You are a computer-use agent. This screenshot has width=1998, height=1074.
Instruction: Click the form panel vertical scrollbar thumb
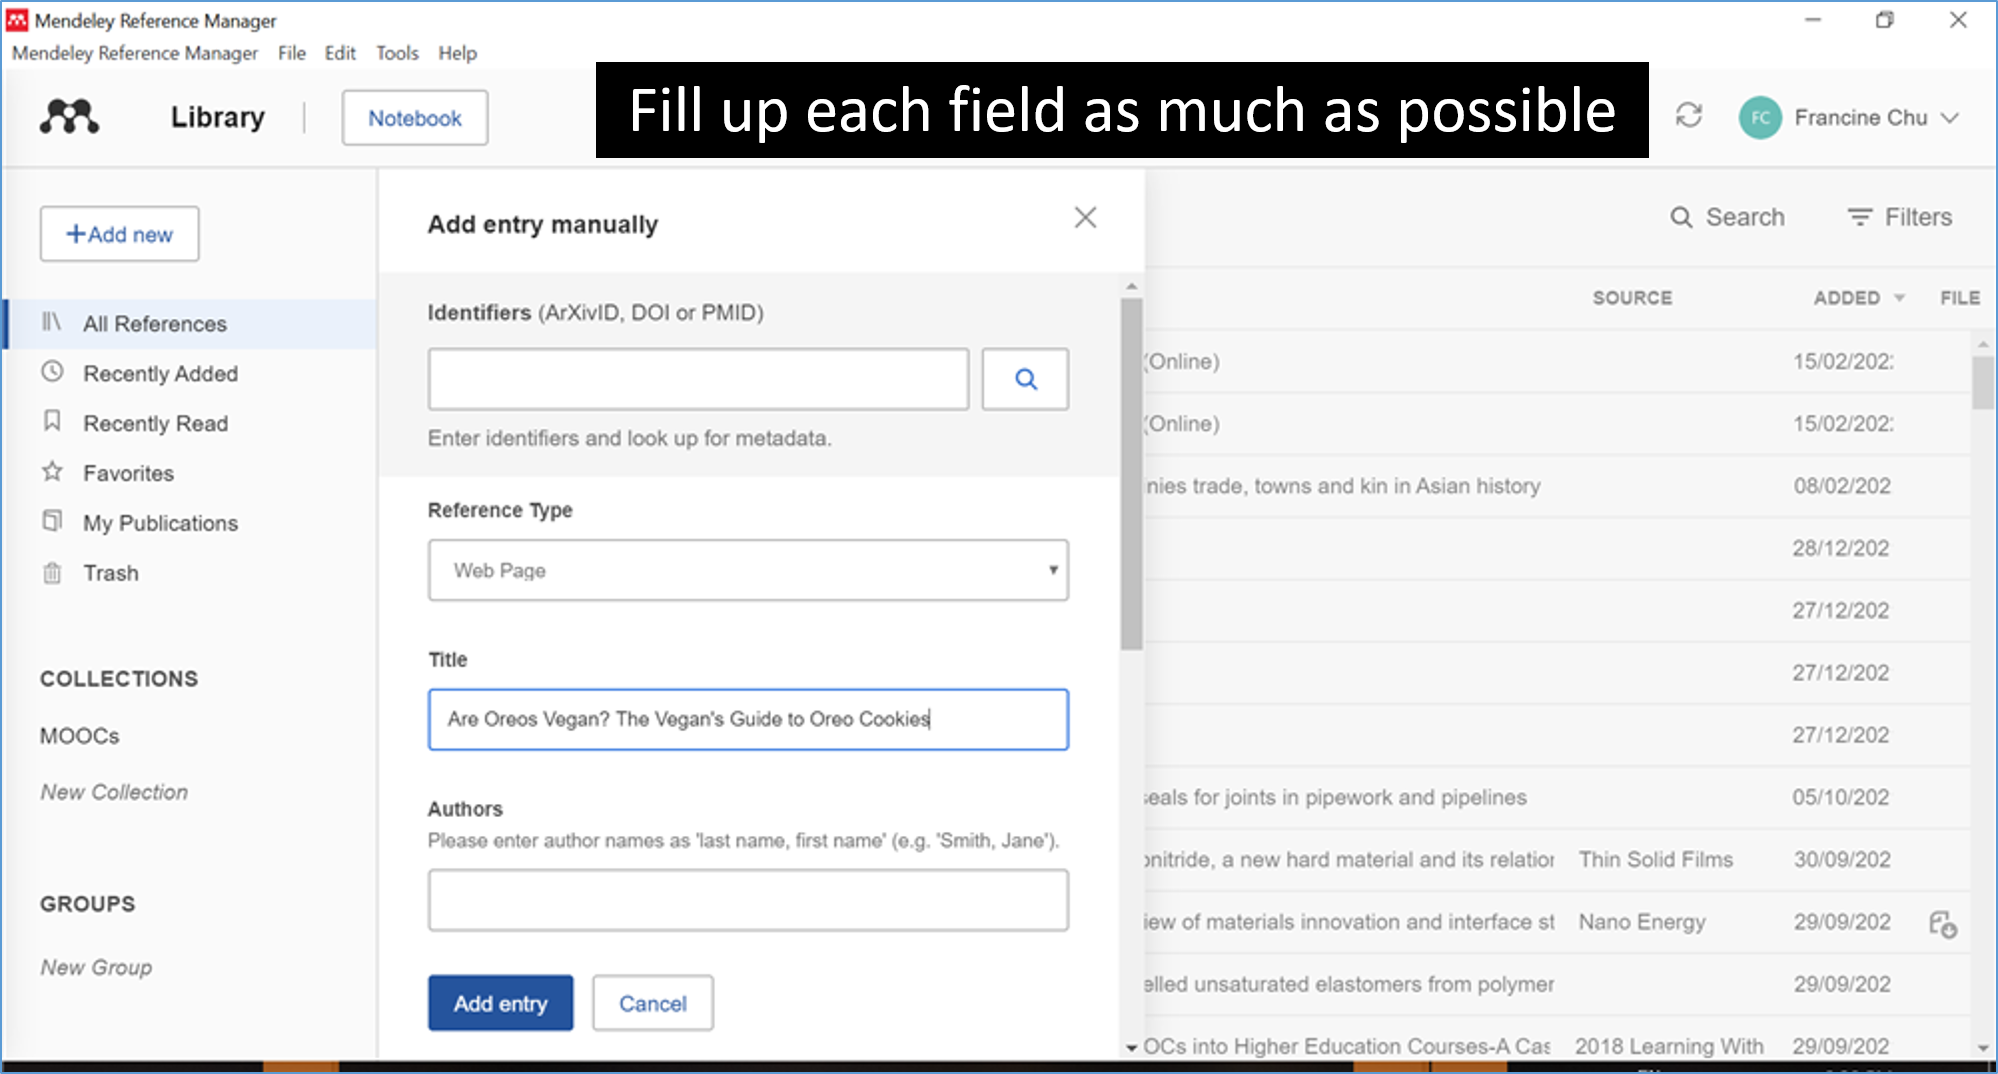1131,474
